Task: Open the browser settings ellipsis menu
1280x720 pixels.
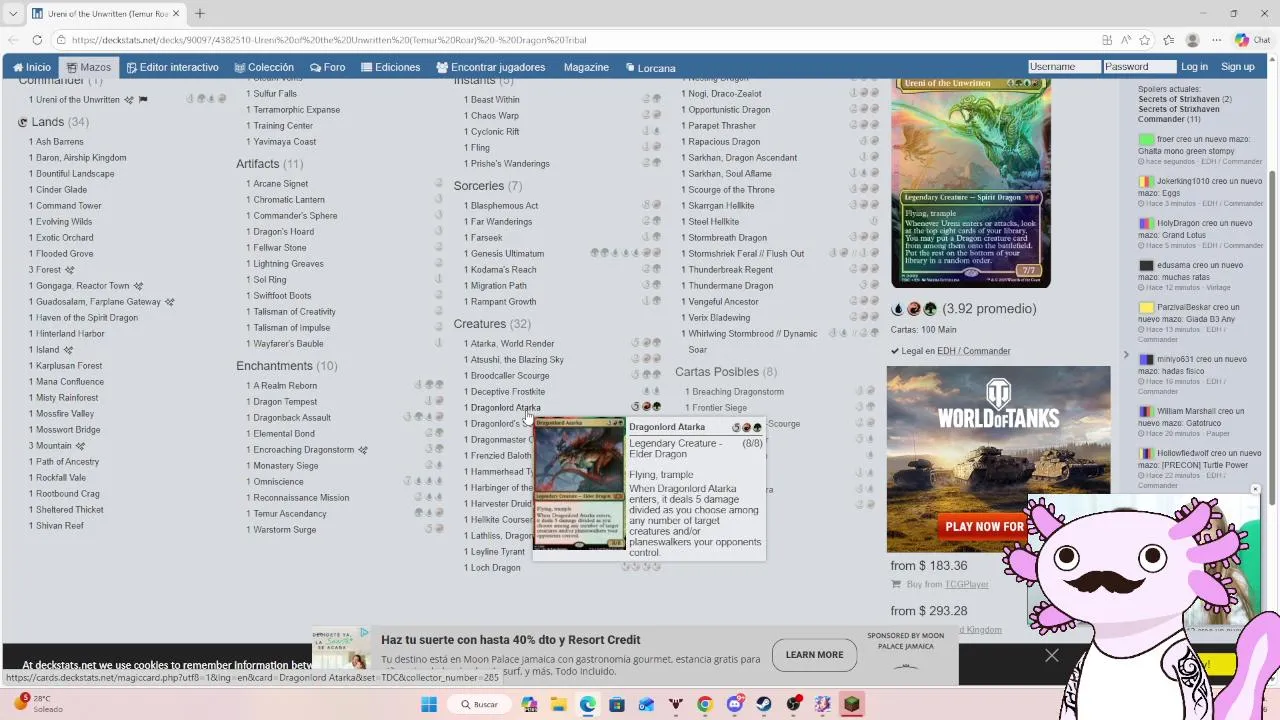Action: point(1216,40)
